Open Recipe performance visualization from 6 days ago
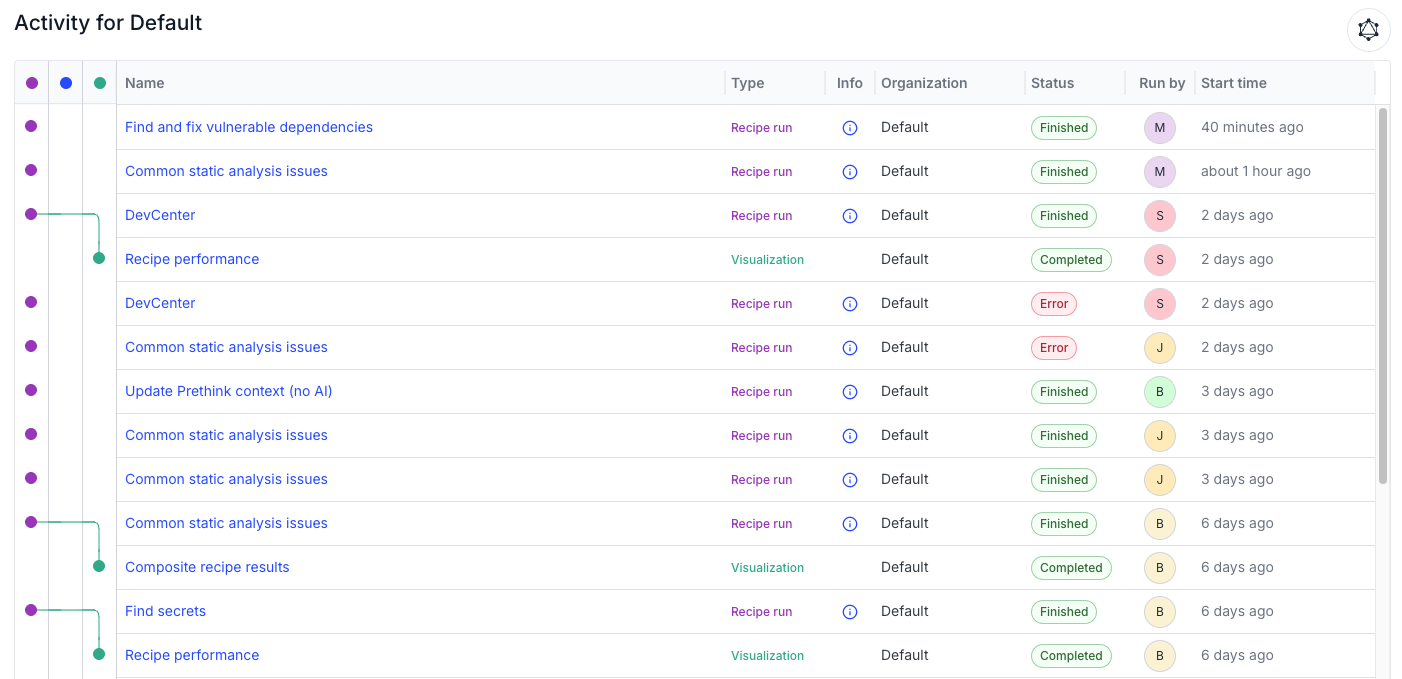The image size is (1402, 679). [192, 655]
